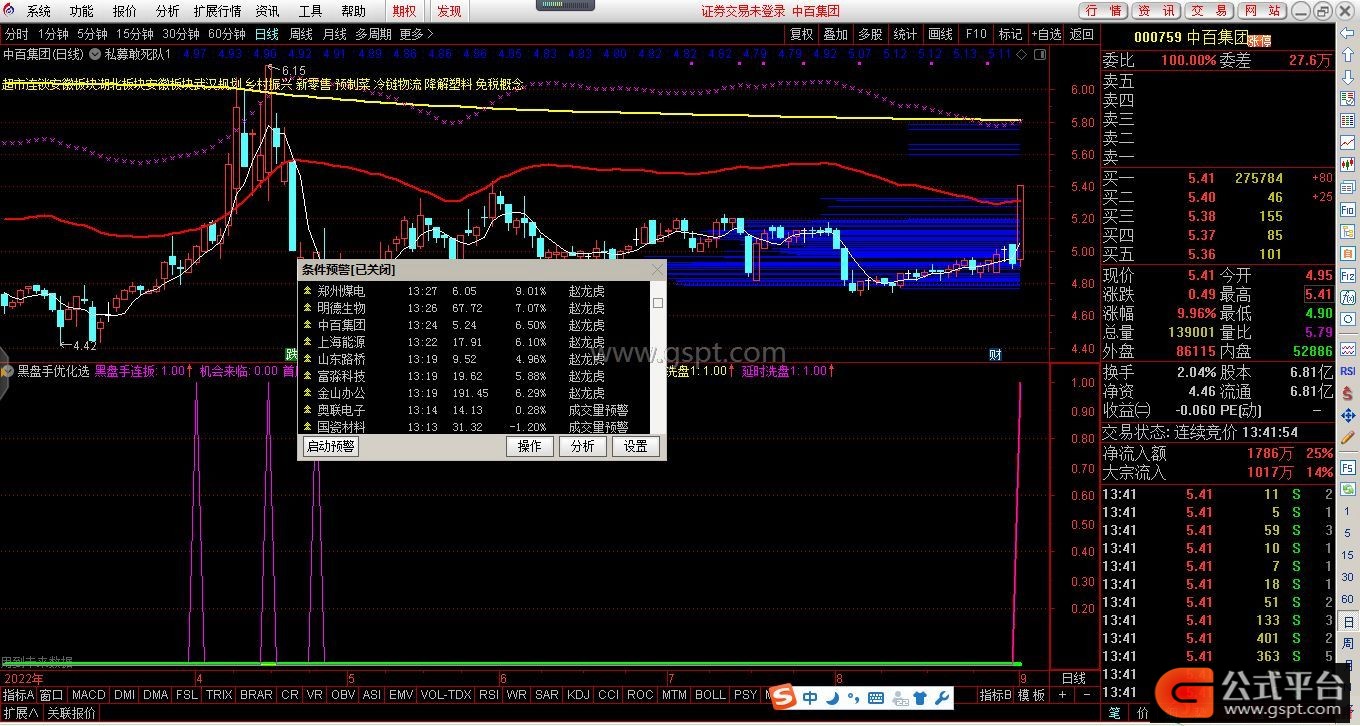This screenshot has width=1360, height=726.
Task: Open the line chart icon in right sidebar
Action: click(x=1348, y=142)
